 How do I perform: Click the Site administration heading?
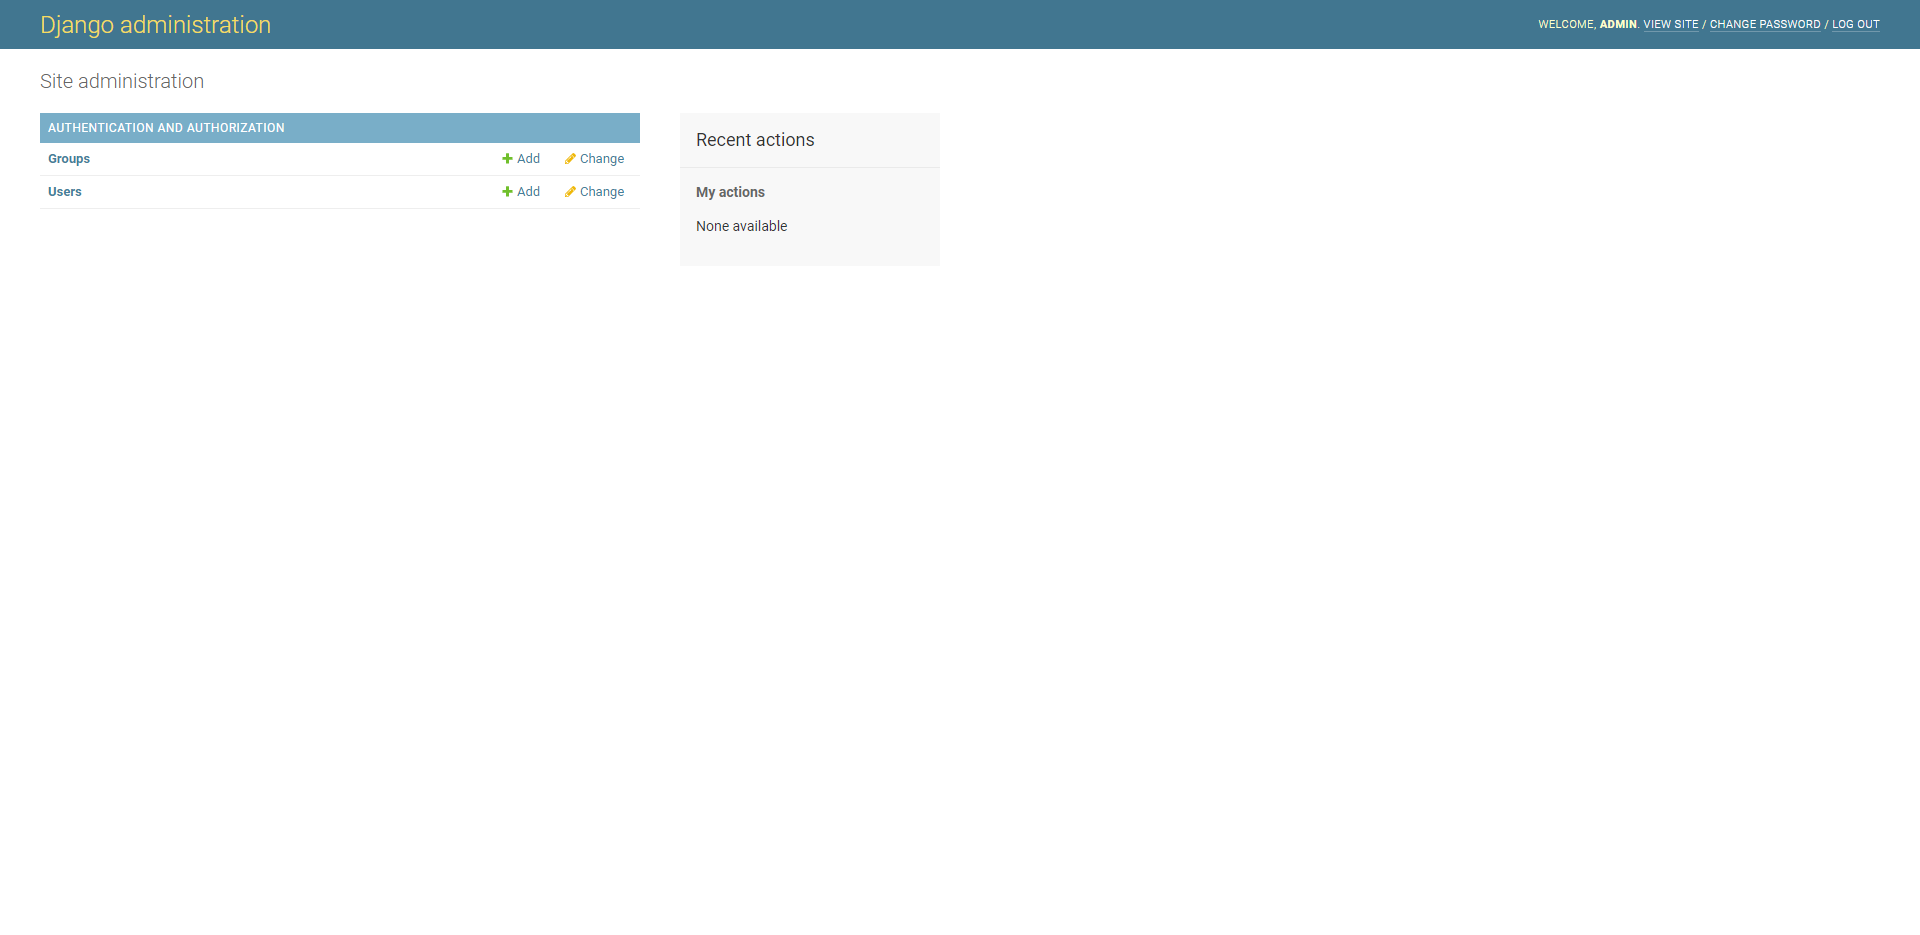[x=122, y=81]
